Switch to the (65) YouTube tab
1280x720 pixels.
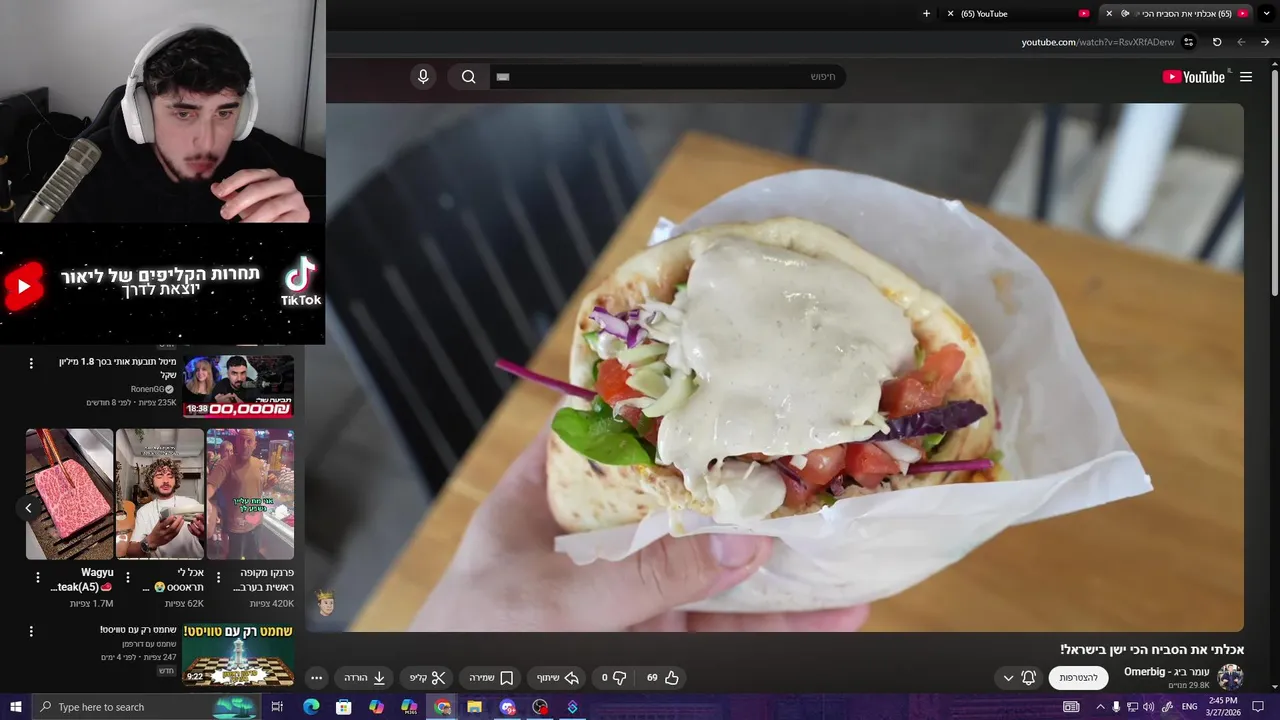click(x=1018, y=14)
